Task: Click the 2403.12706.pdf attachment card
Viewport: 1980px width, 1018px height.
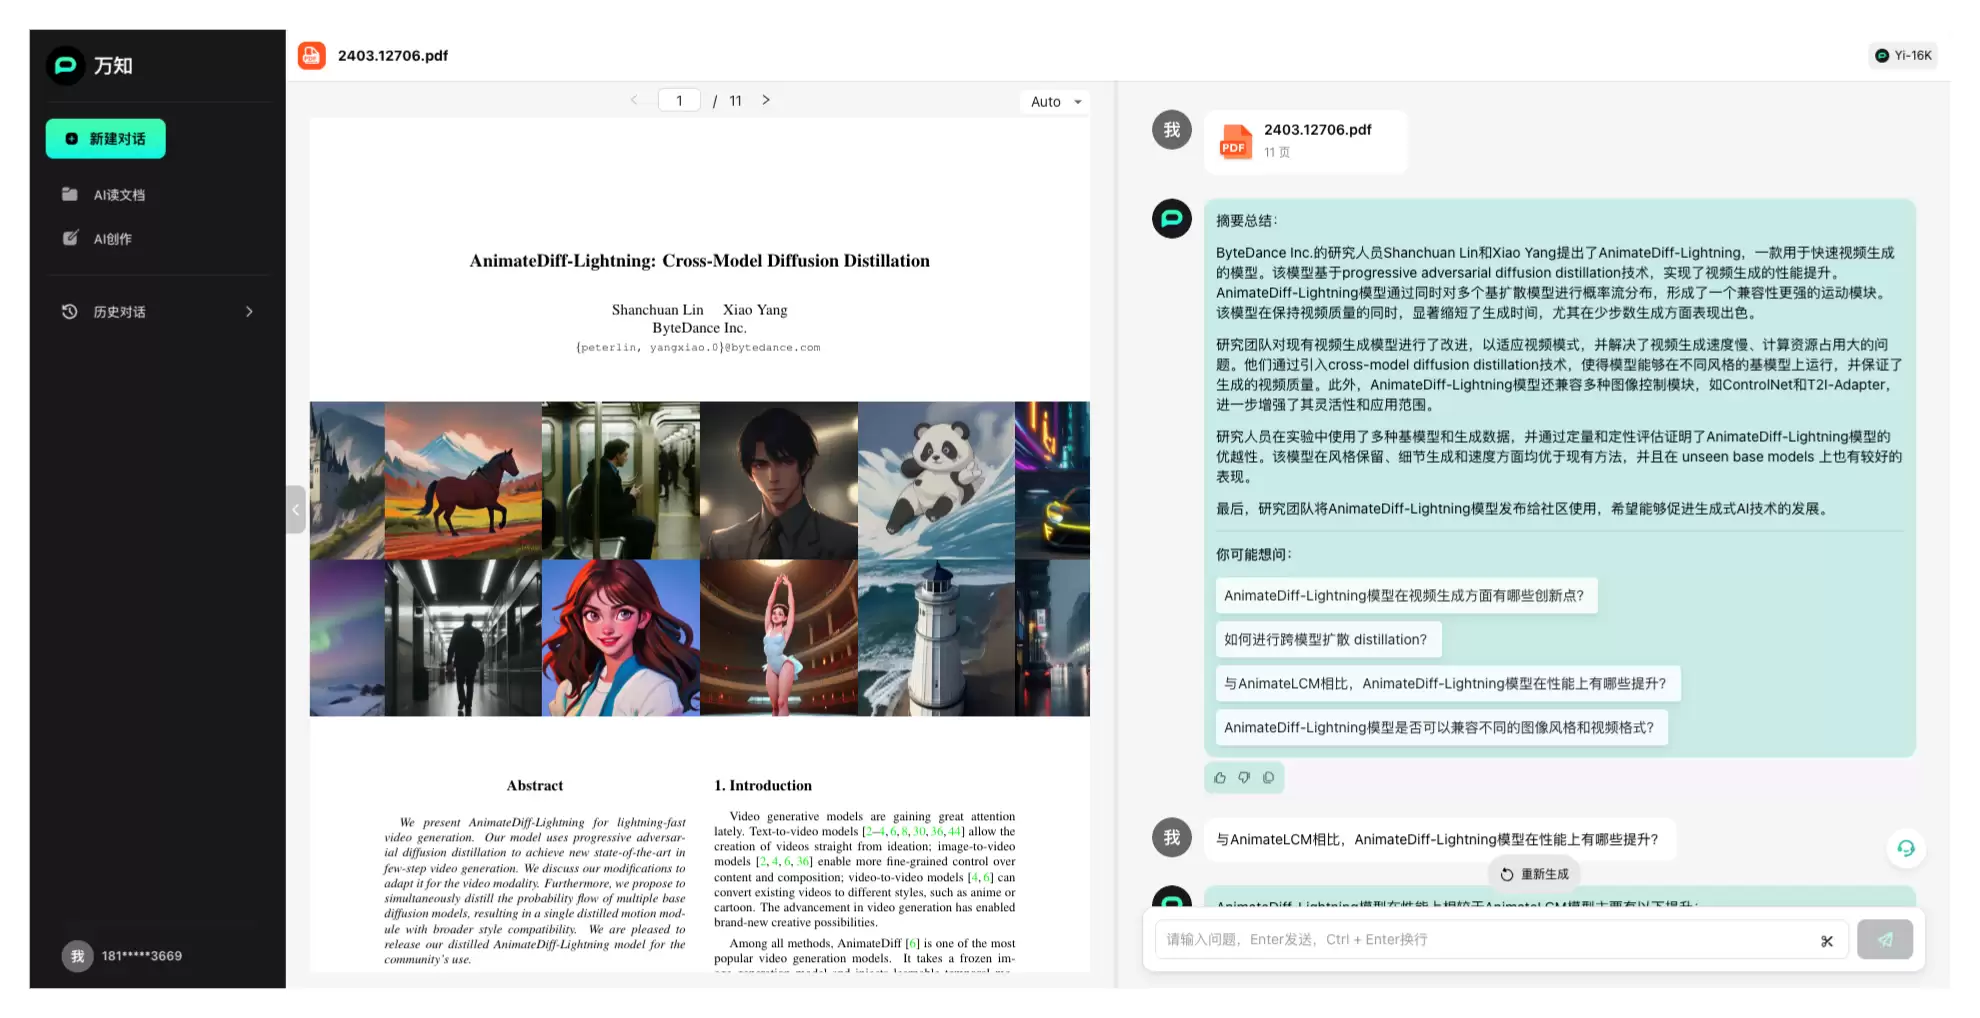Action: [1306, 142]
